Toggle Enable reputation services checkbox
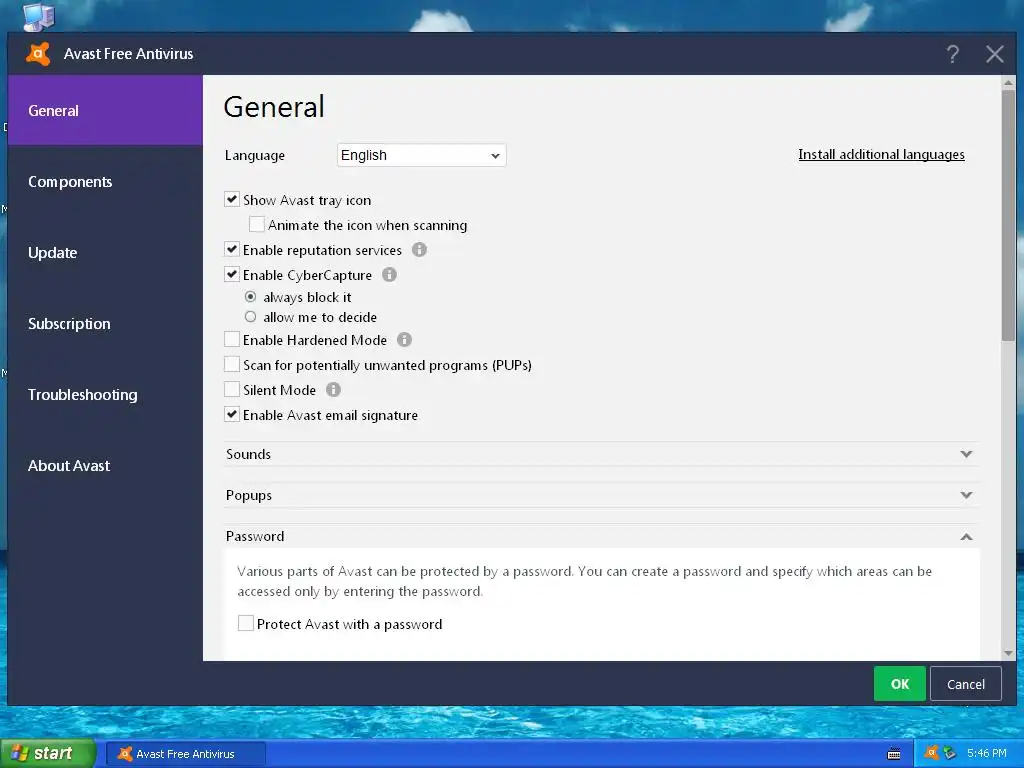Screen dimensions: 1024x768 click(232, 249)
